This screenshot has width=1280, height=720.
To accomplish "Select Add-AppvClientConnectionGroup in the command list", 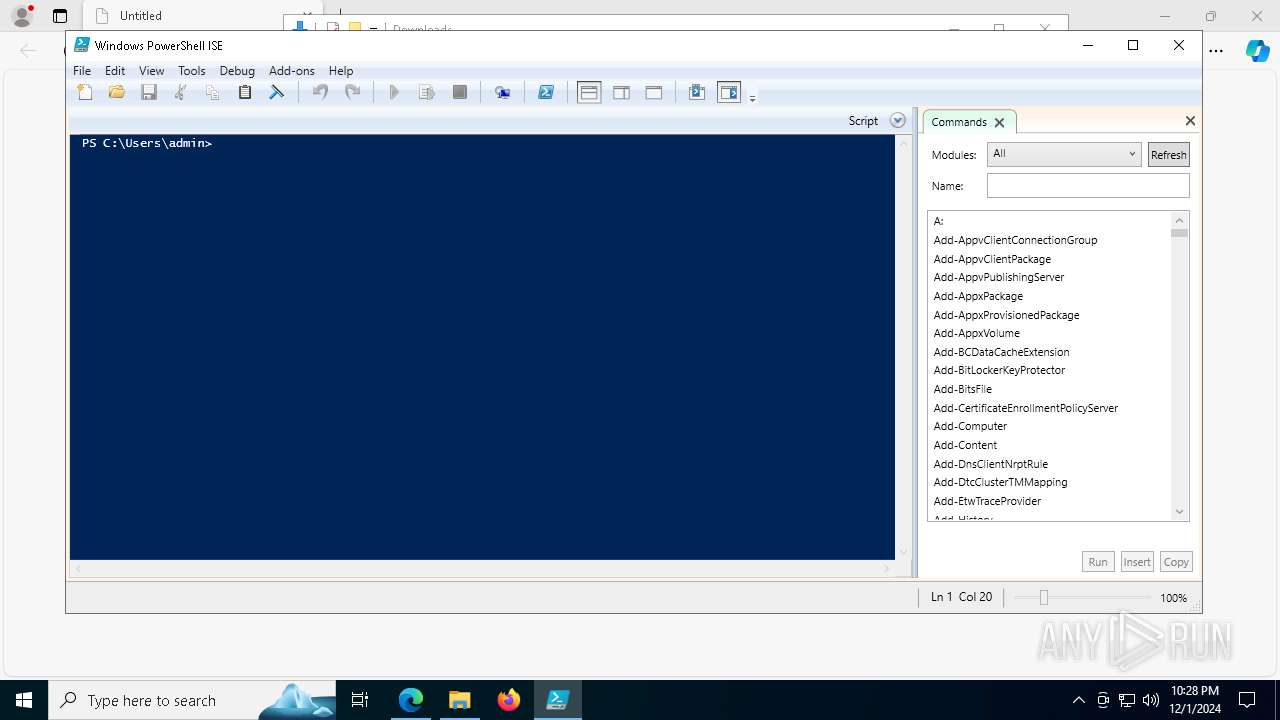I will point(1015,240).
